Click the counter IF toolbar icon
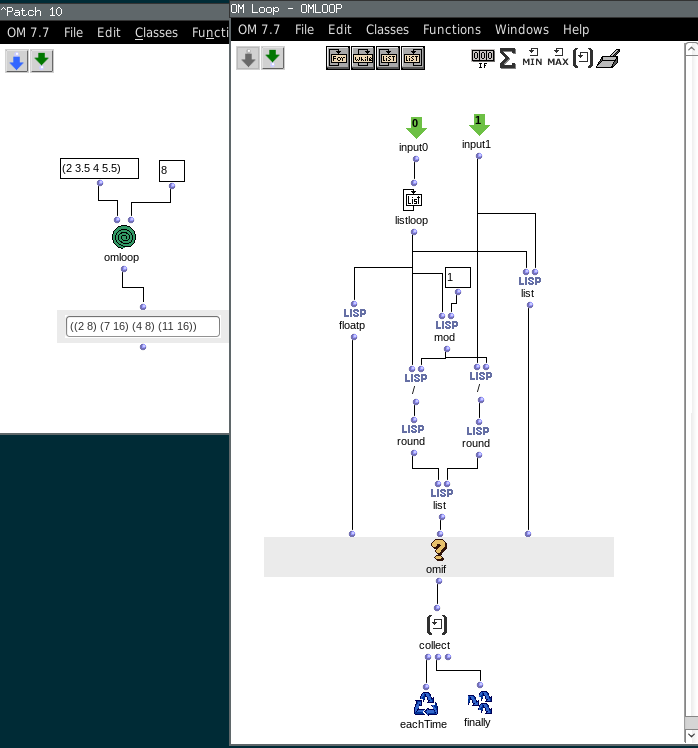The image size is (698, 748). [483, 59]
